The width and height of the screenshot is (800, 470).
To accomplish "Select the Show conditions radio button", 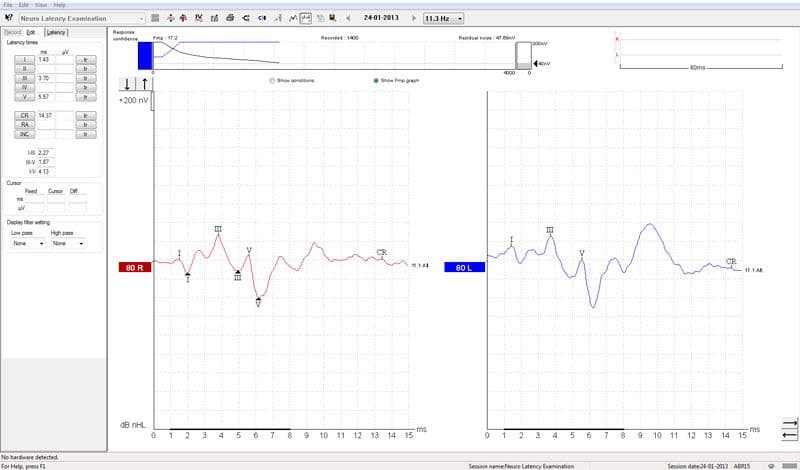I will coord(272,81).
